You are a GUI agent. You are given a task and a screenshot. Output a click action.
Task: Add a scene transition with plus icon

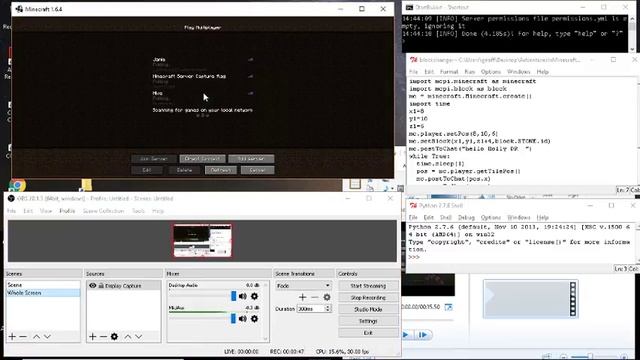pos(302,297)
